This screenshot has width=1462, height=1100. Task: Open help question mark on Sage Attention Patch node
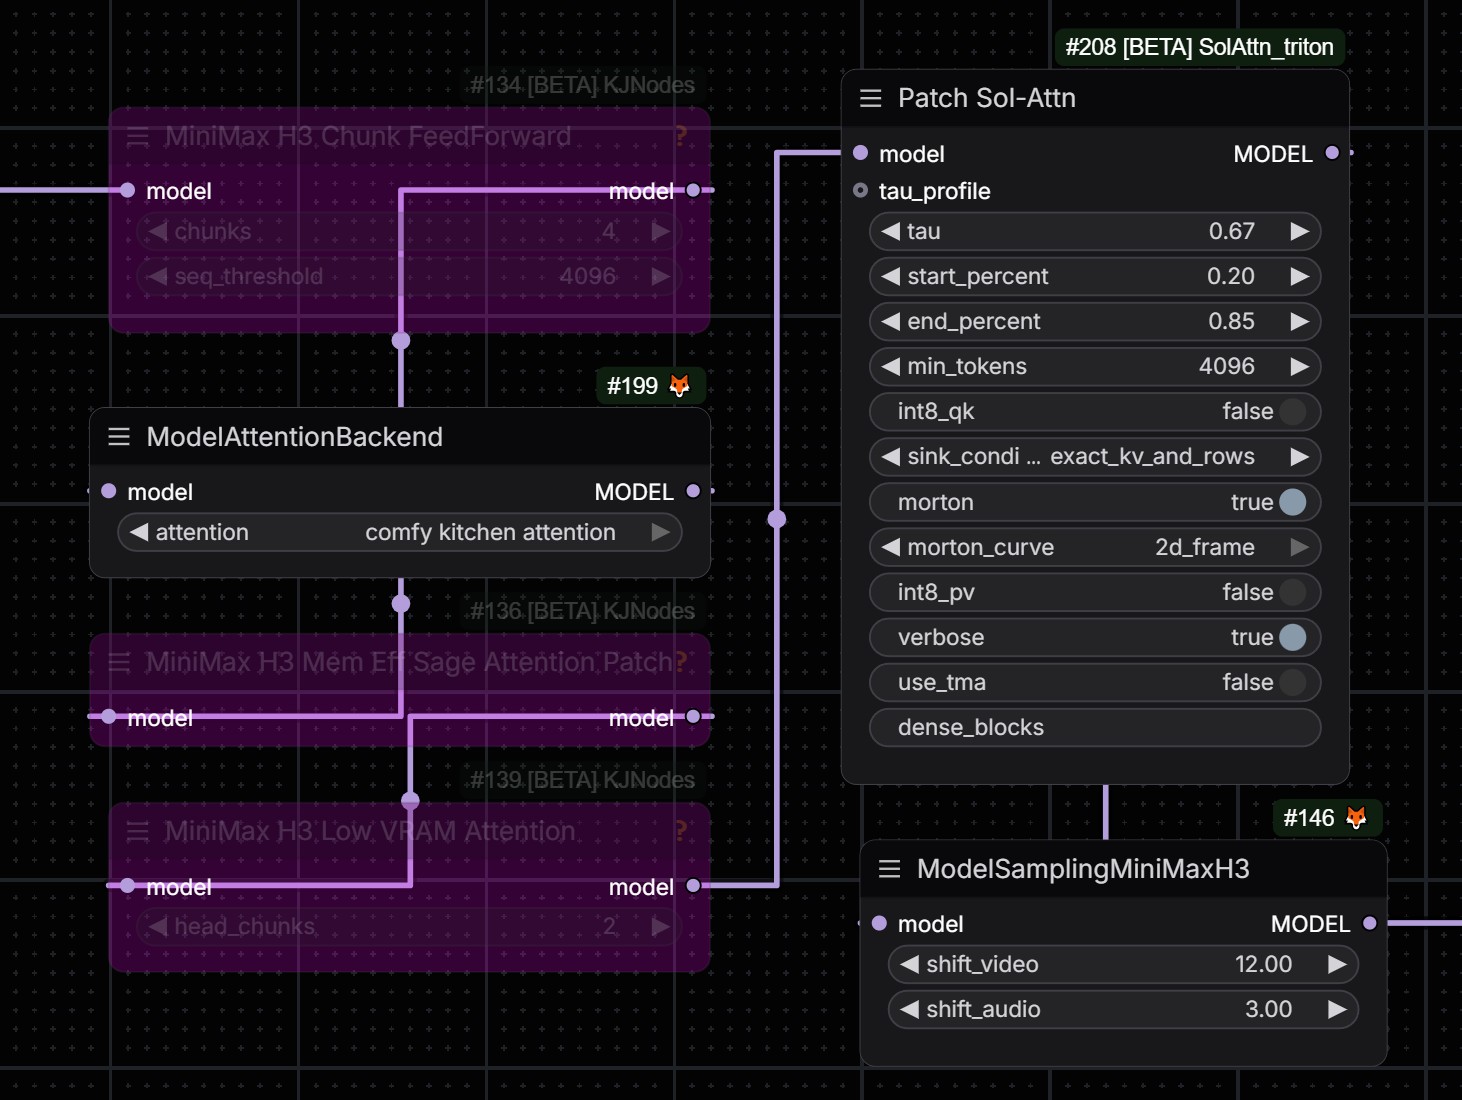[x=681, y=662]
